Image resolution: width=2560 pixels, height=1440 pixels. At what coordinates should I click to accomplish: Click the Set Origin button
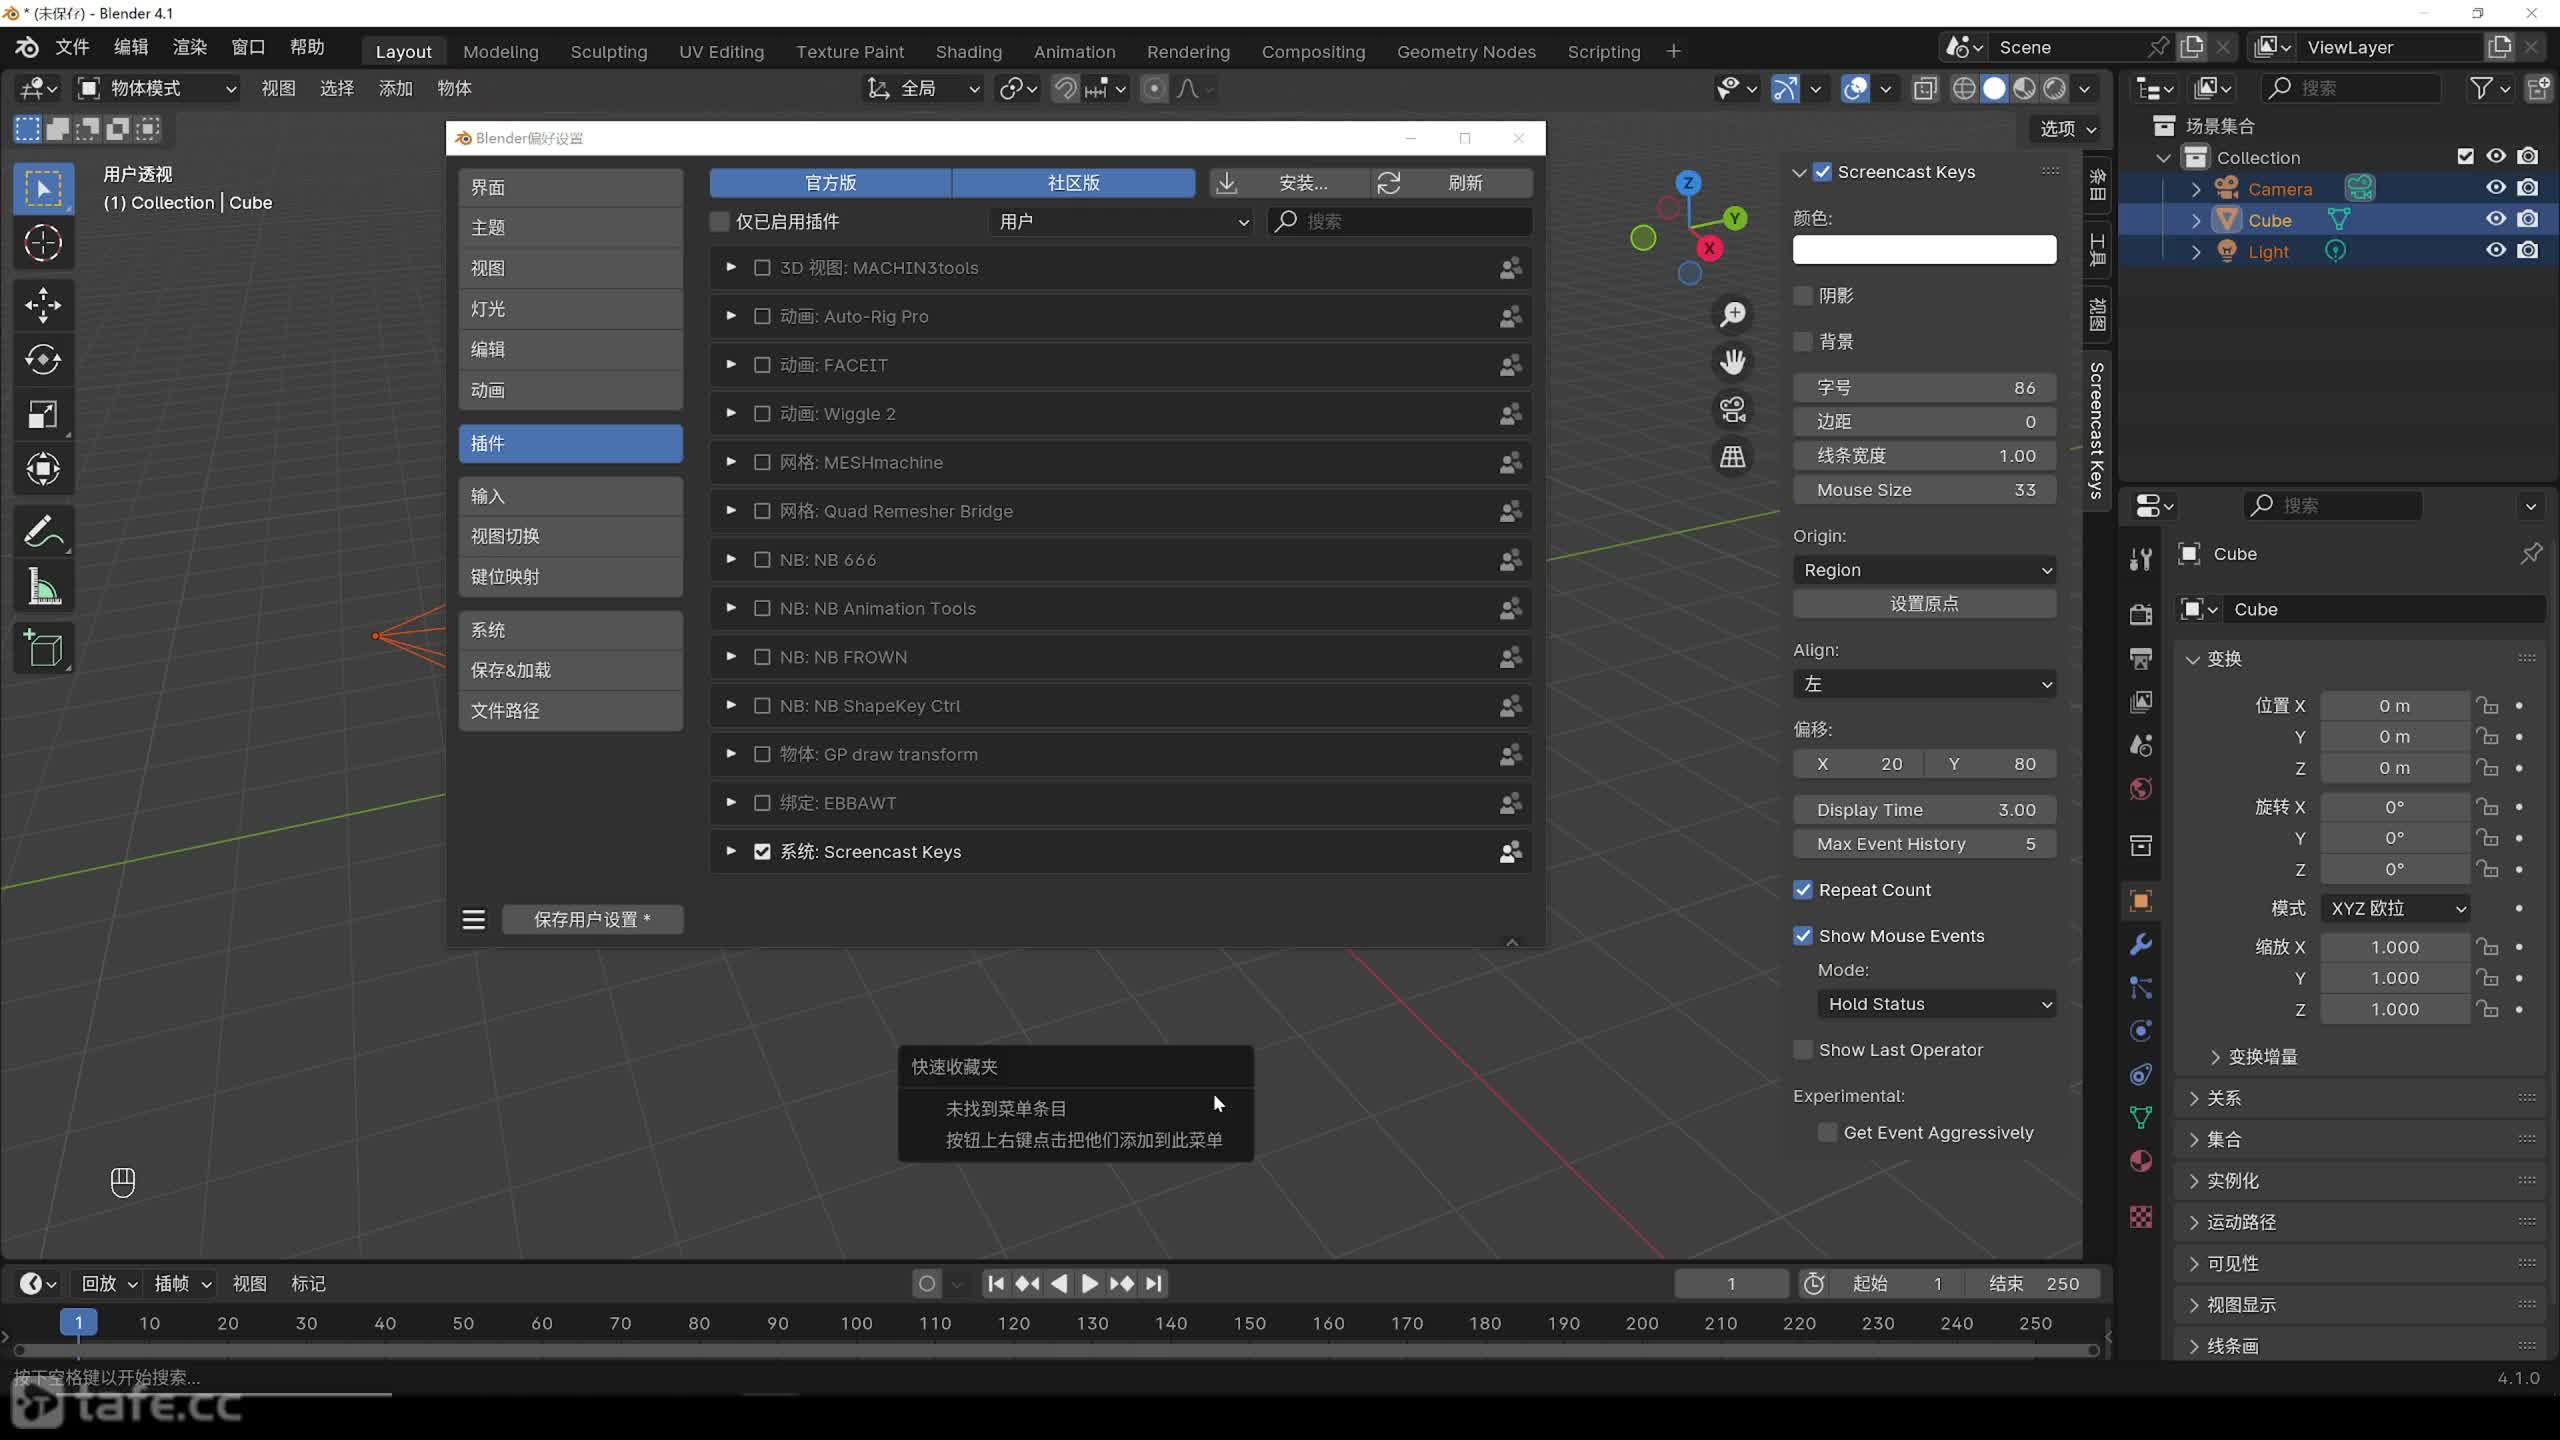(x=1924, y=604)
